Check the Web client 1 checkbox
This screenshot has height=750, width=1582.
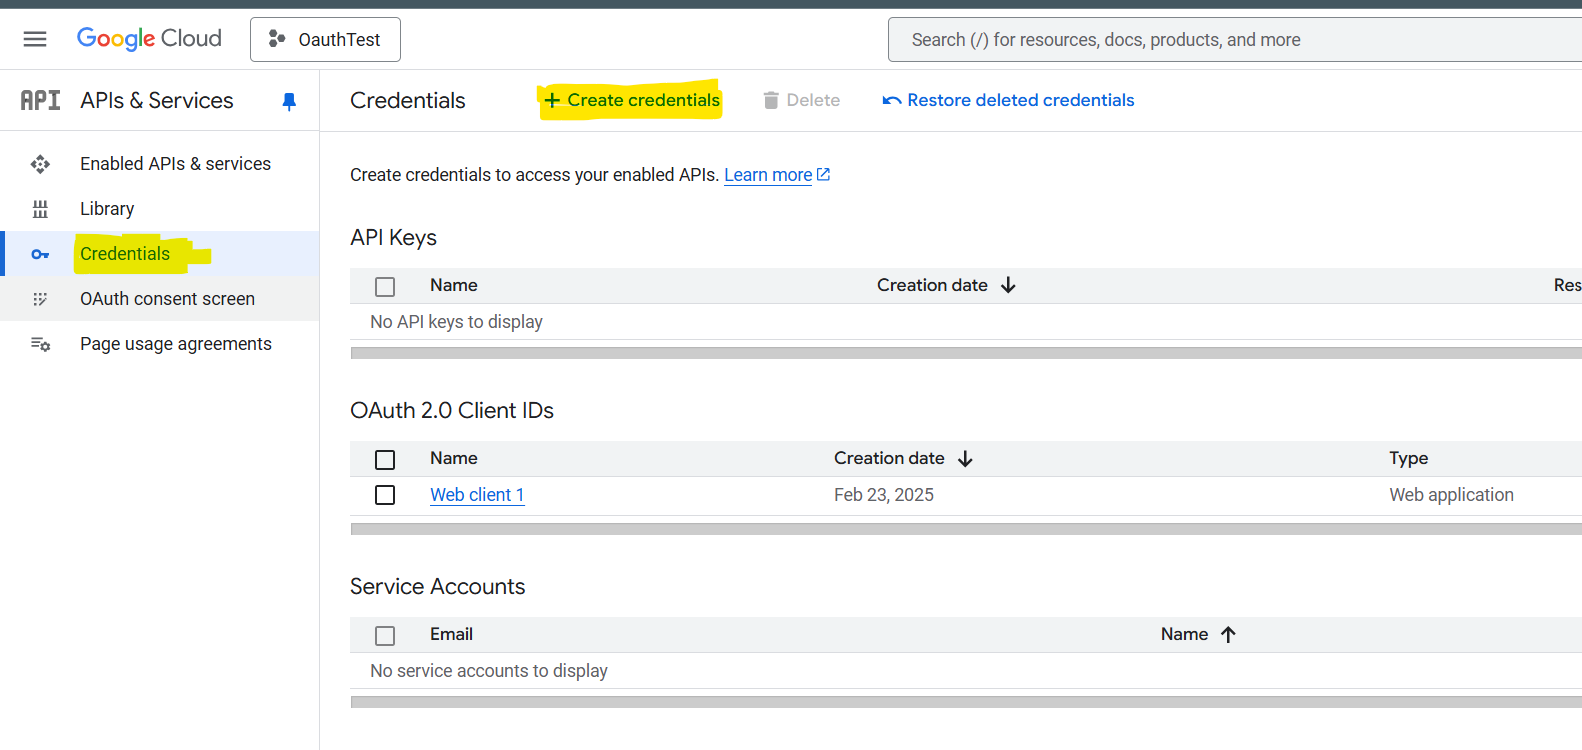pyautogui.click(x=385, y=495)
